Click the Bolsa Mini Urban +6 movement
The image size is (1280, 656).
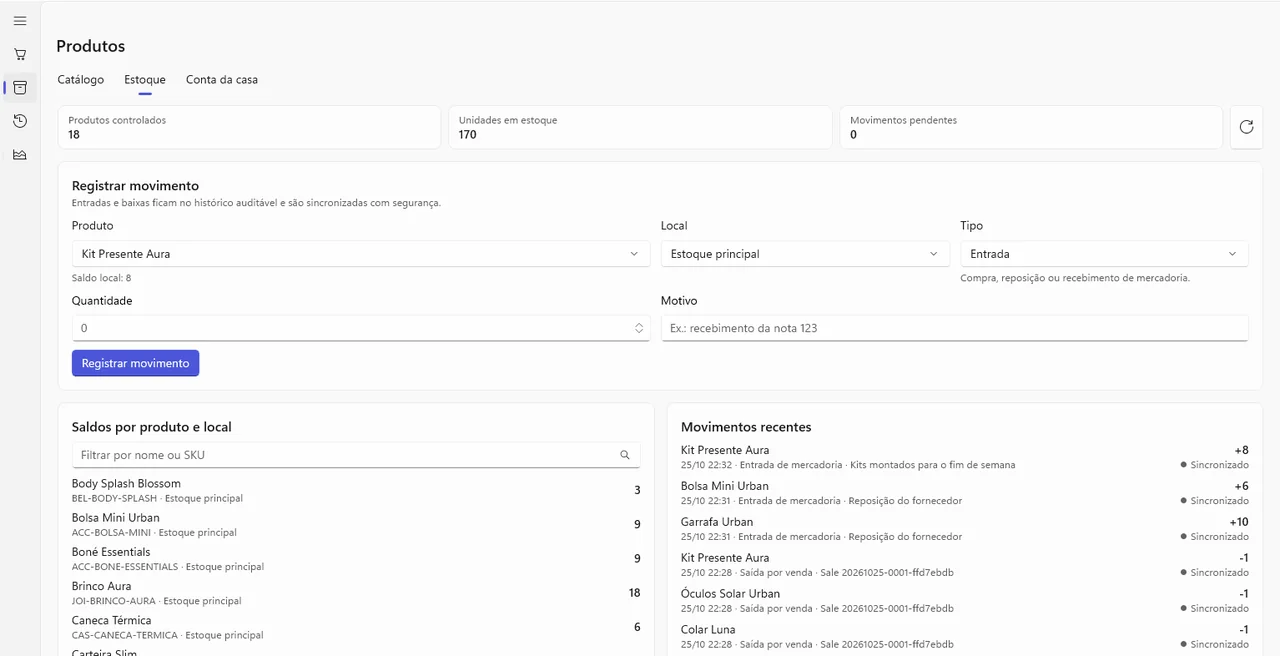point(965,493)
